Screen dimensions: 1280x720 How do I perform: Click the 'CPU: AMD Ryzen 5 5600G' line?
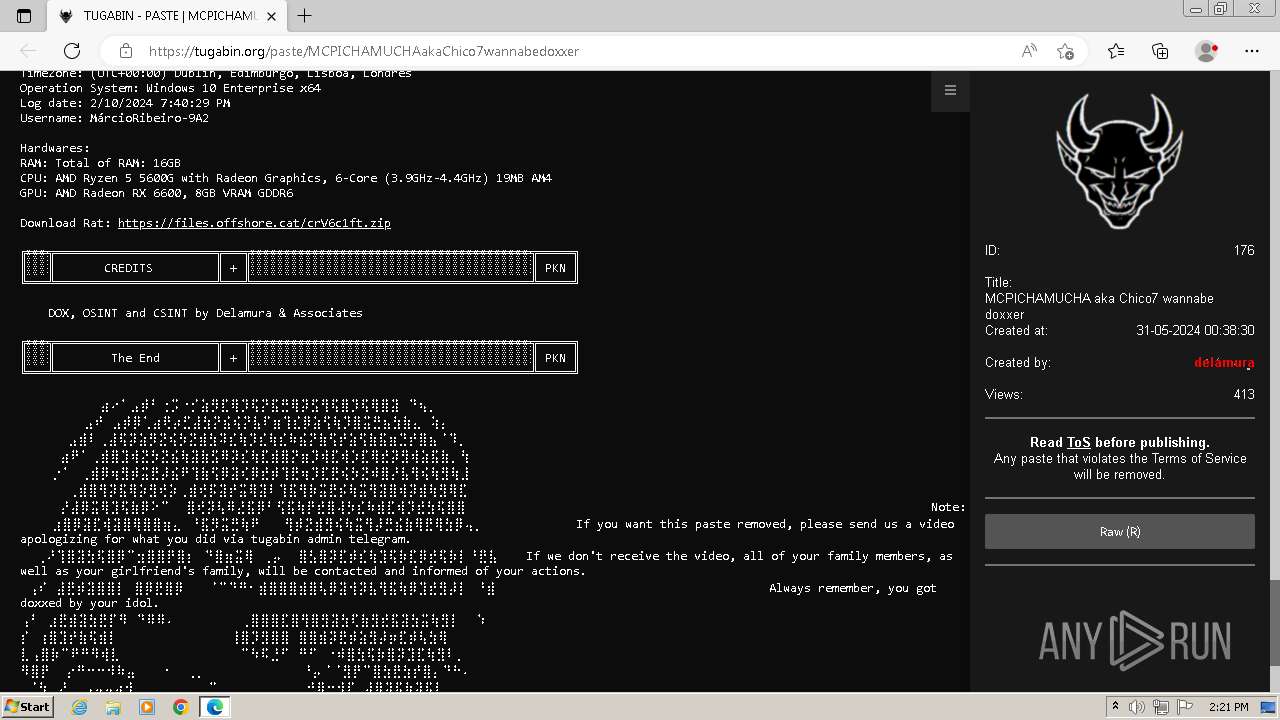[x=286, y=178]
